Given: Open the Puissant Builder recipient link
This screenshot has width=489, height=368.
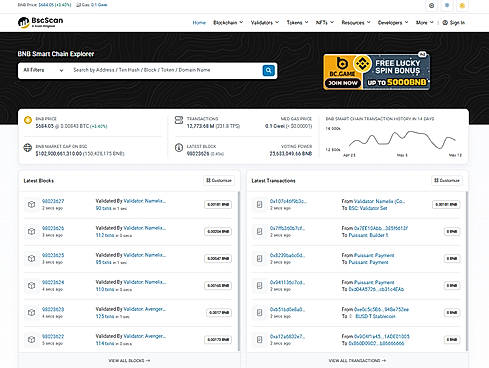Looking at the screenshot, I should (x=368, y=235).
